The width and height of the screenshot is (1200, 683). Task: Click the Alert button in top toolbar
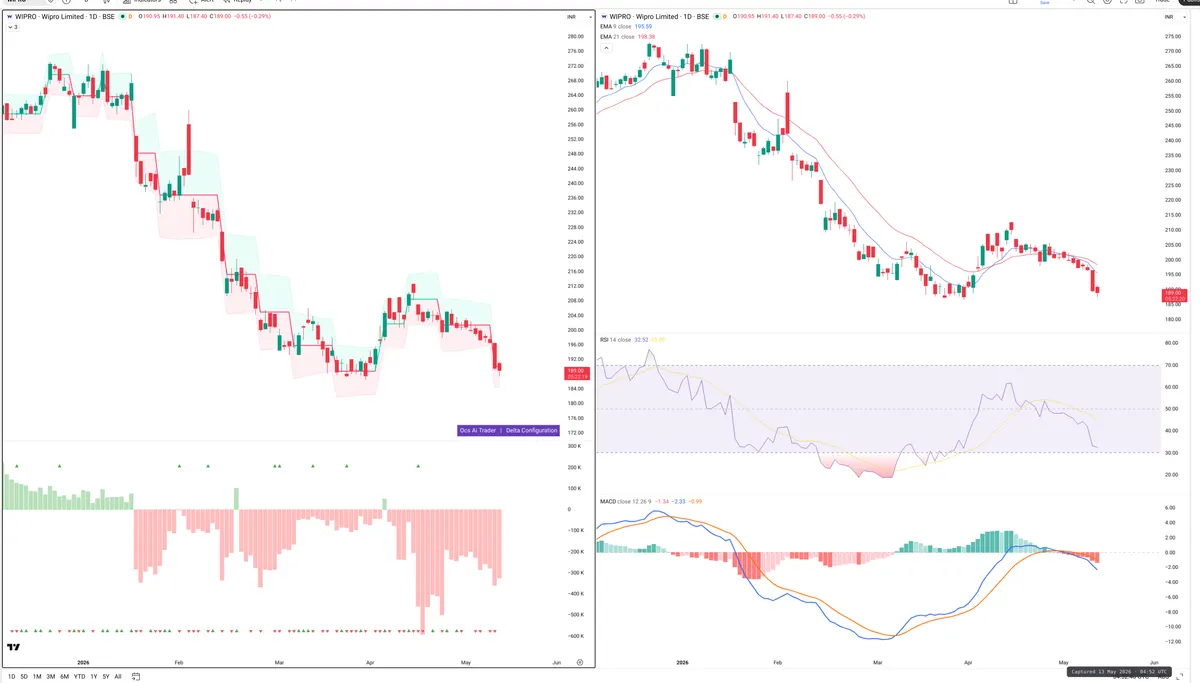tap(201, 2)
